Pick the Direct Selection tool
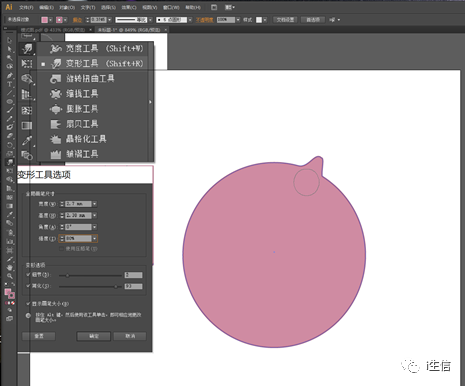Image resolution: width=465 pixels, height=386 pixels. click(x=10, y=49)
